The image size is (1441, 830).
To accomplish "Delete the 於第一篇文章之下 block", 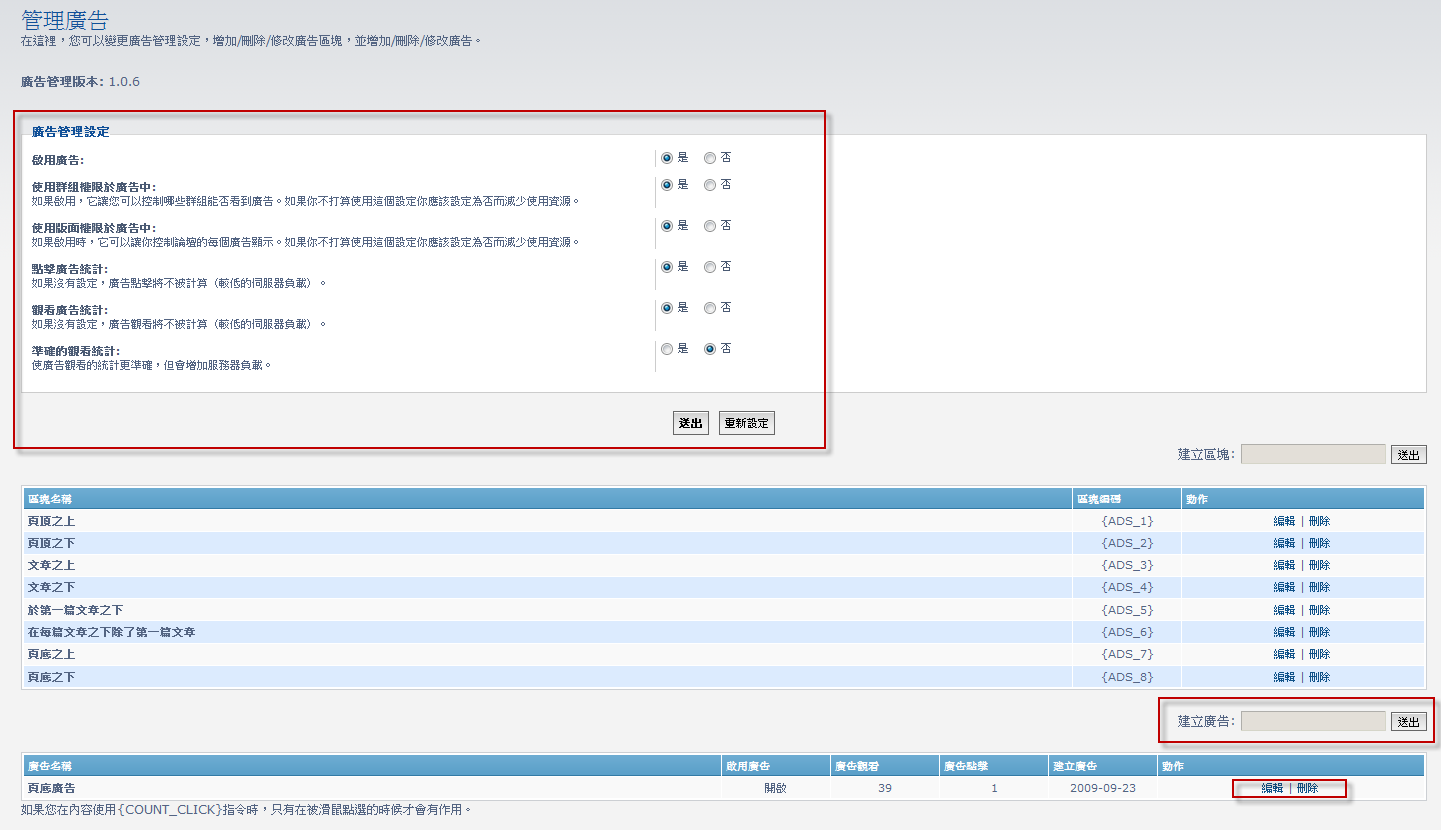I will coord(1319,610).
